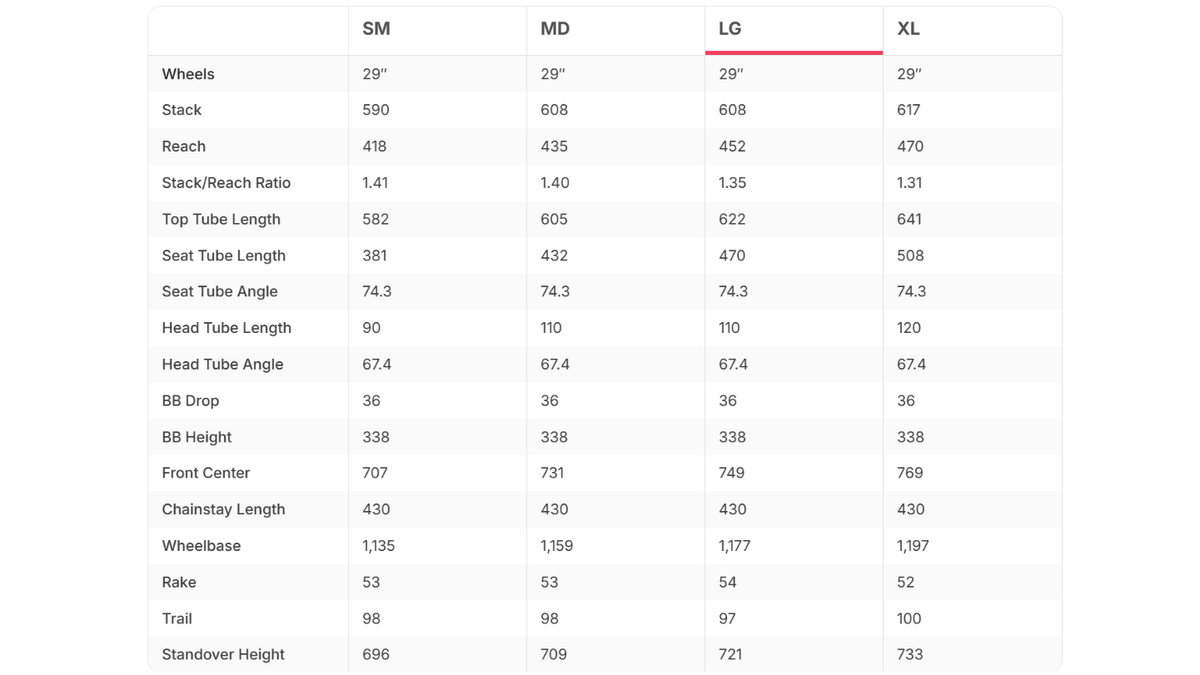Select SM Seat Tube Length value 381
The width and height of the screenshot is (1200, 675).
375,255
